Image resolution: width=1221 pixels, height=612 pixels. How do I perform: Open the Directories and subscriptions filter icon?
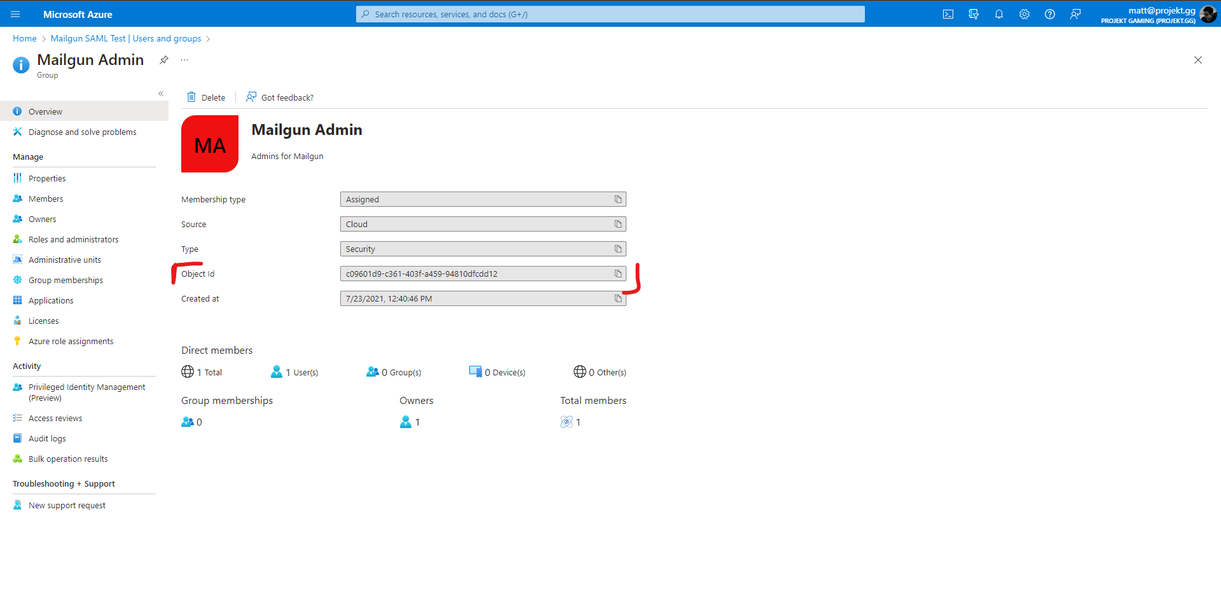(x=973, y=14)
